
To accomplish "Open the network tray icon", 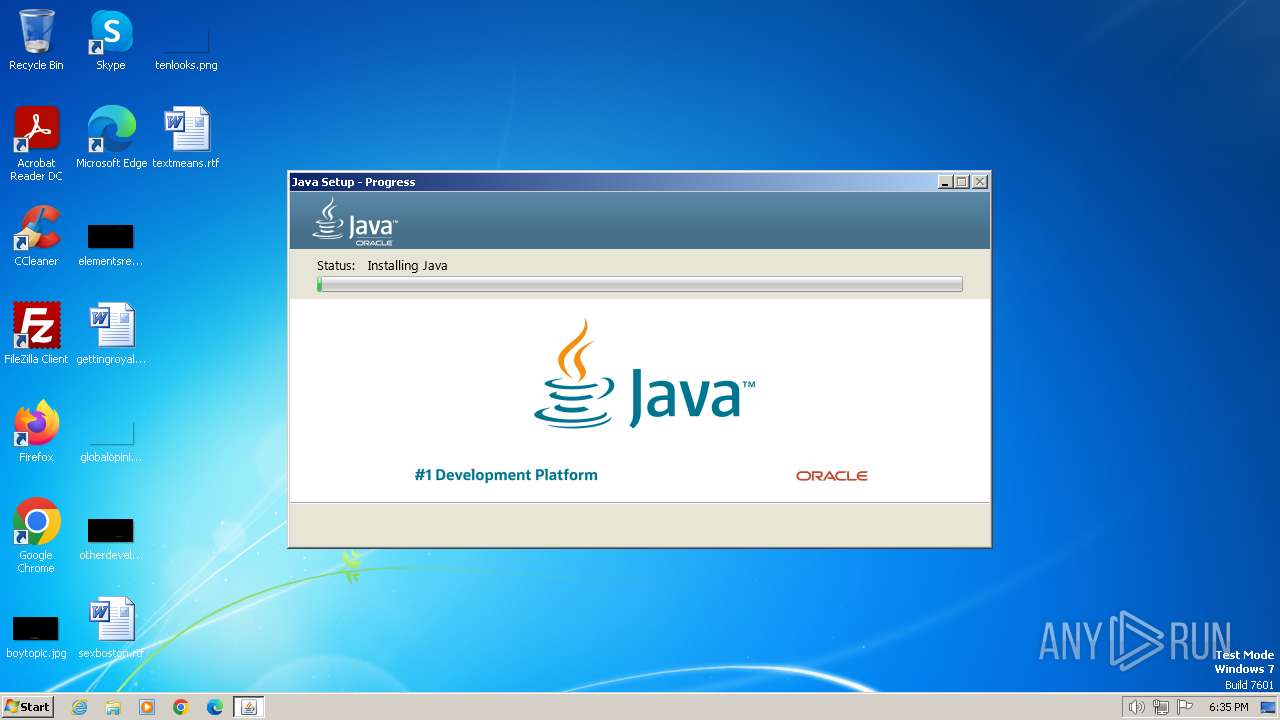I will 1161,707.
